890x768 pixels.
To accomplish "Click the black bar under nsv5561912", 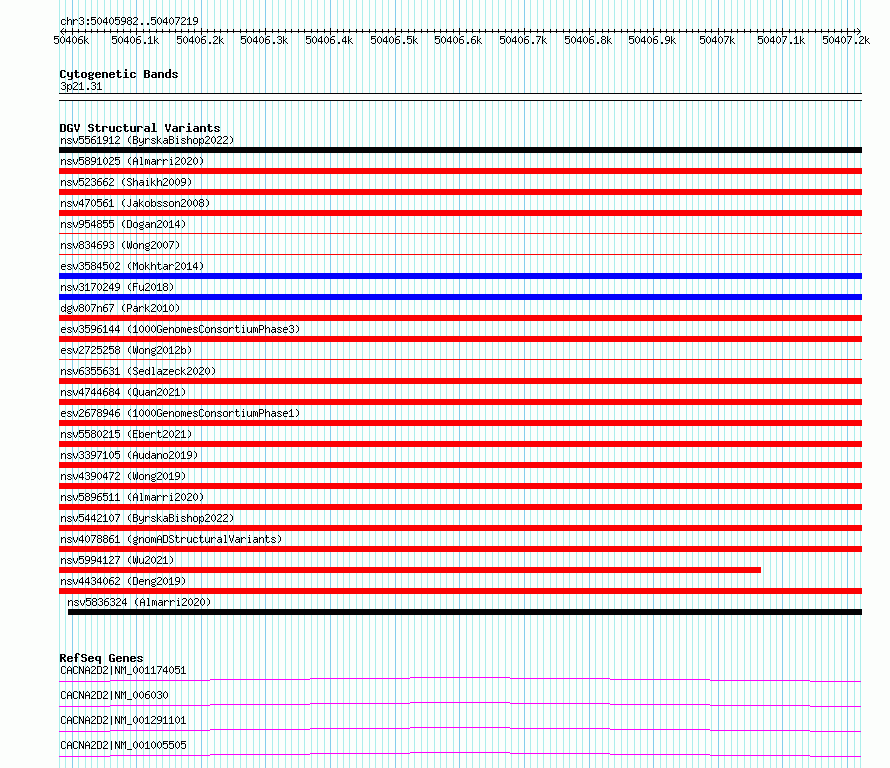I will tap(460, 150).
